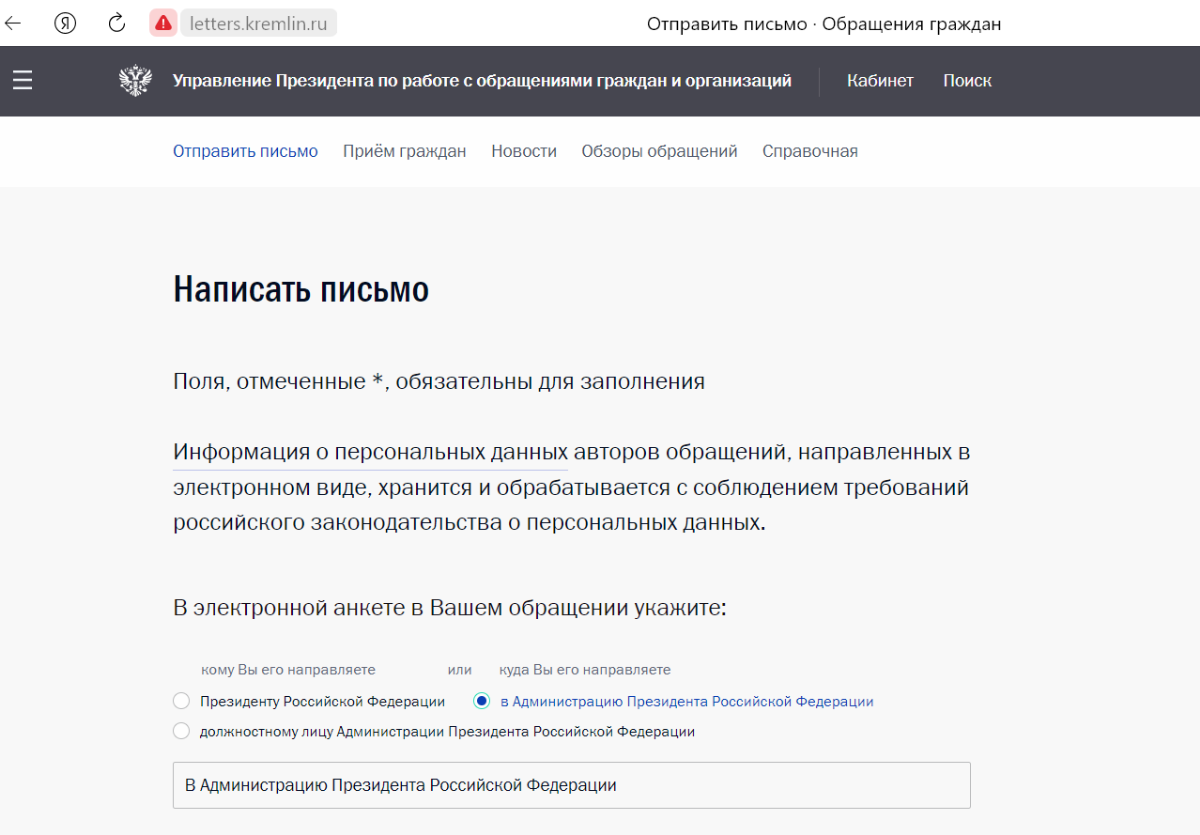The image size is (1200, 835).
Task: Click the В электронной анкете instruction text
Action: (x=450, y=608)
